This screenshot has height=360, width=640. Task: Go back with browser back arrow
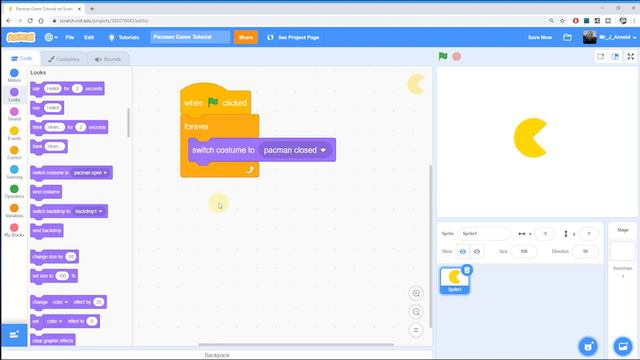pyautogui.click(x=9, y=20)
